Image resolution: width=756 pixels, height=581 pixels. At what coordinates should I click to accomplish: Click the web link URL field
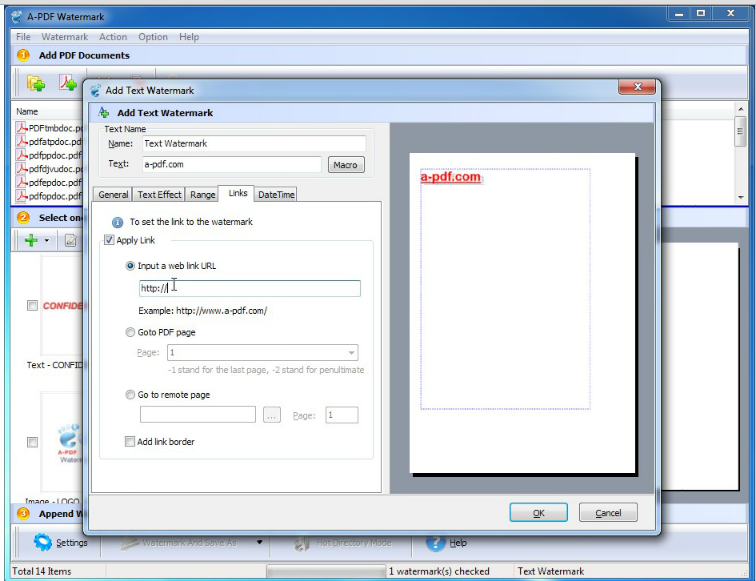click(x=250, y=288)
